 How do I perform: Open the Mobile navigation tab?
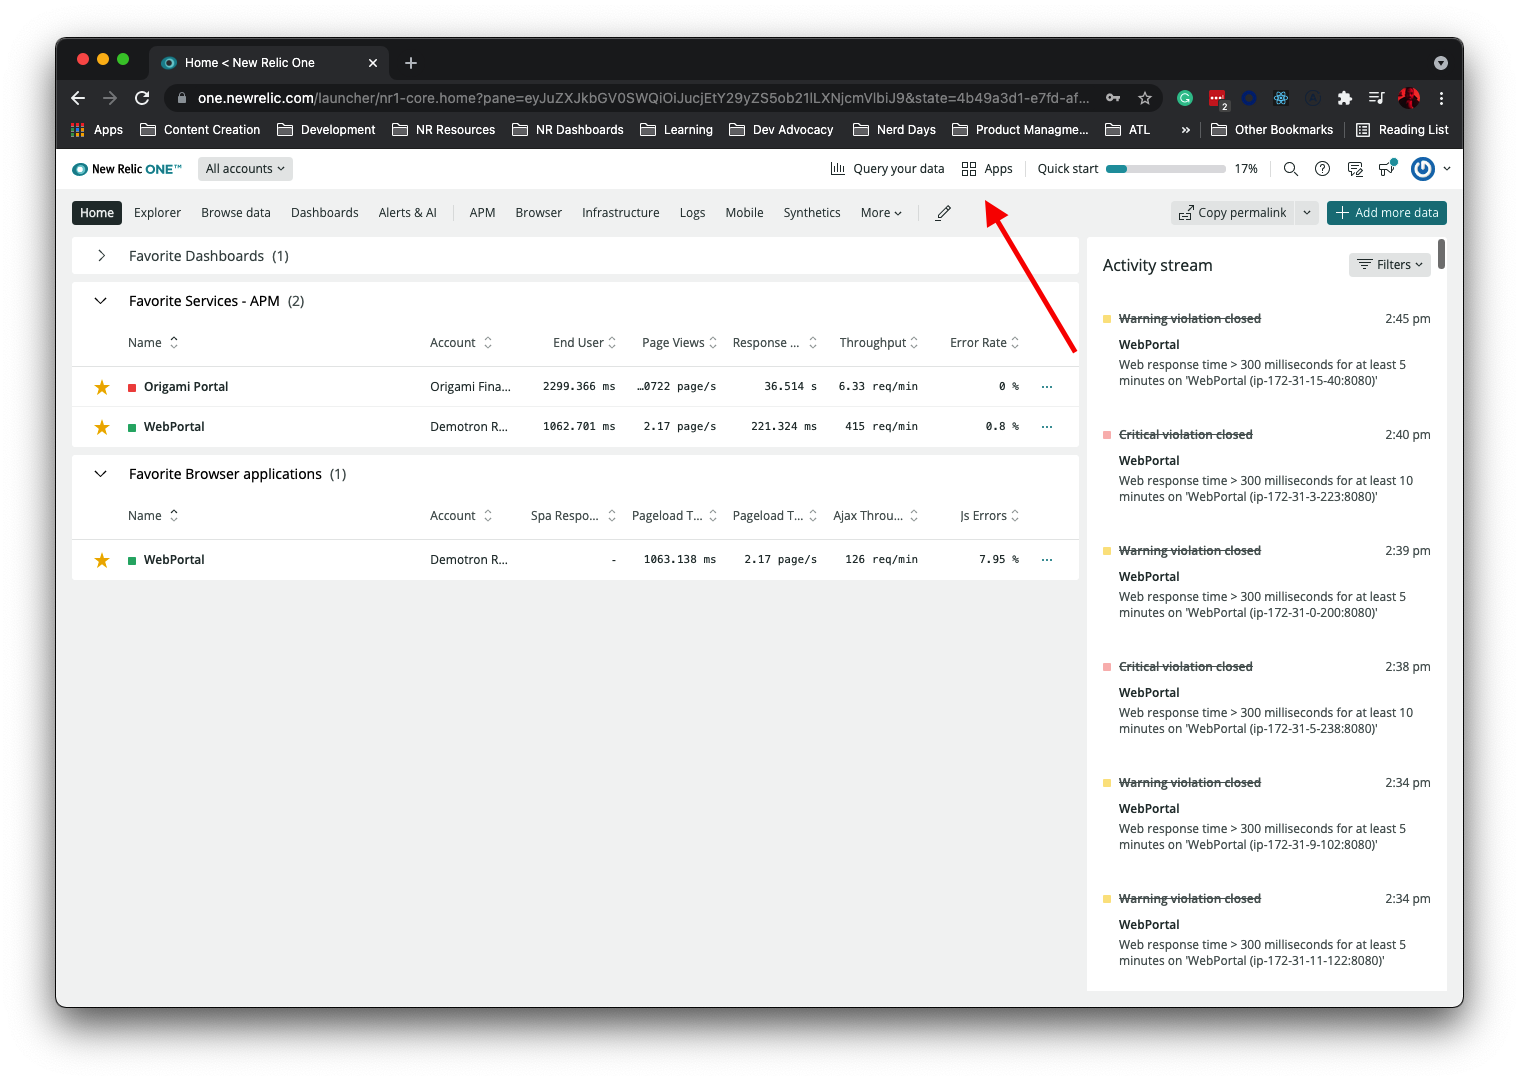[744, 213]
